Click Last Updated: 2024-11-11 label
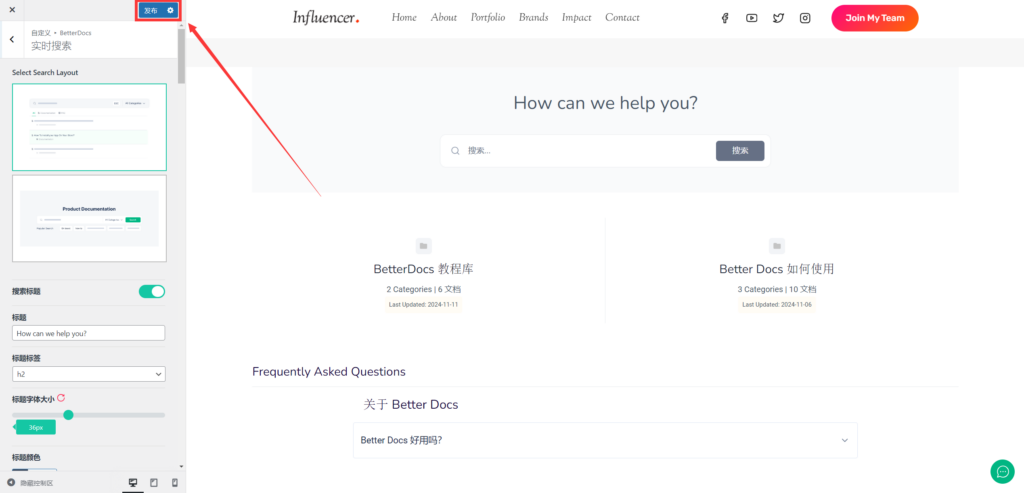The image size is (1024, 493). click(x=424, y=305)
